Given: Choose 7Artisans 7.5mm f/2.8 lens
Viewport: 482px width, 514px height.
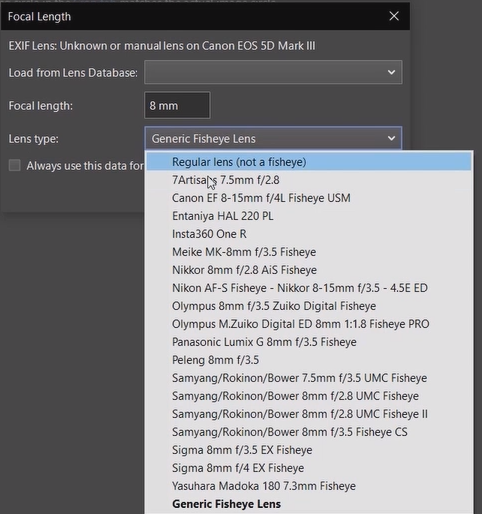Looking at the screenshot, I should point(309,180).
